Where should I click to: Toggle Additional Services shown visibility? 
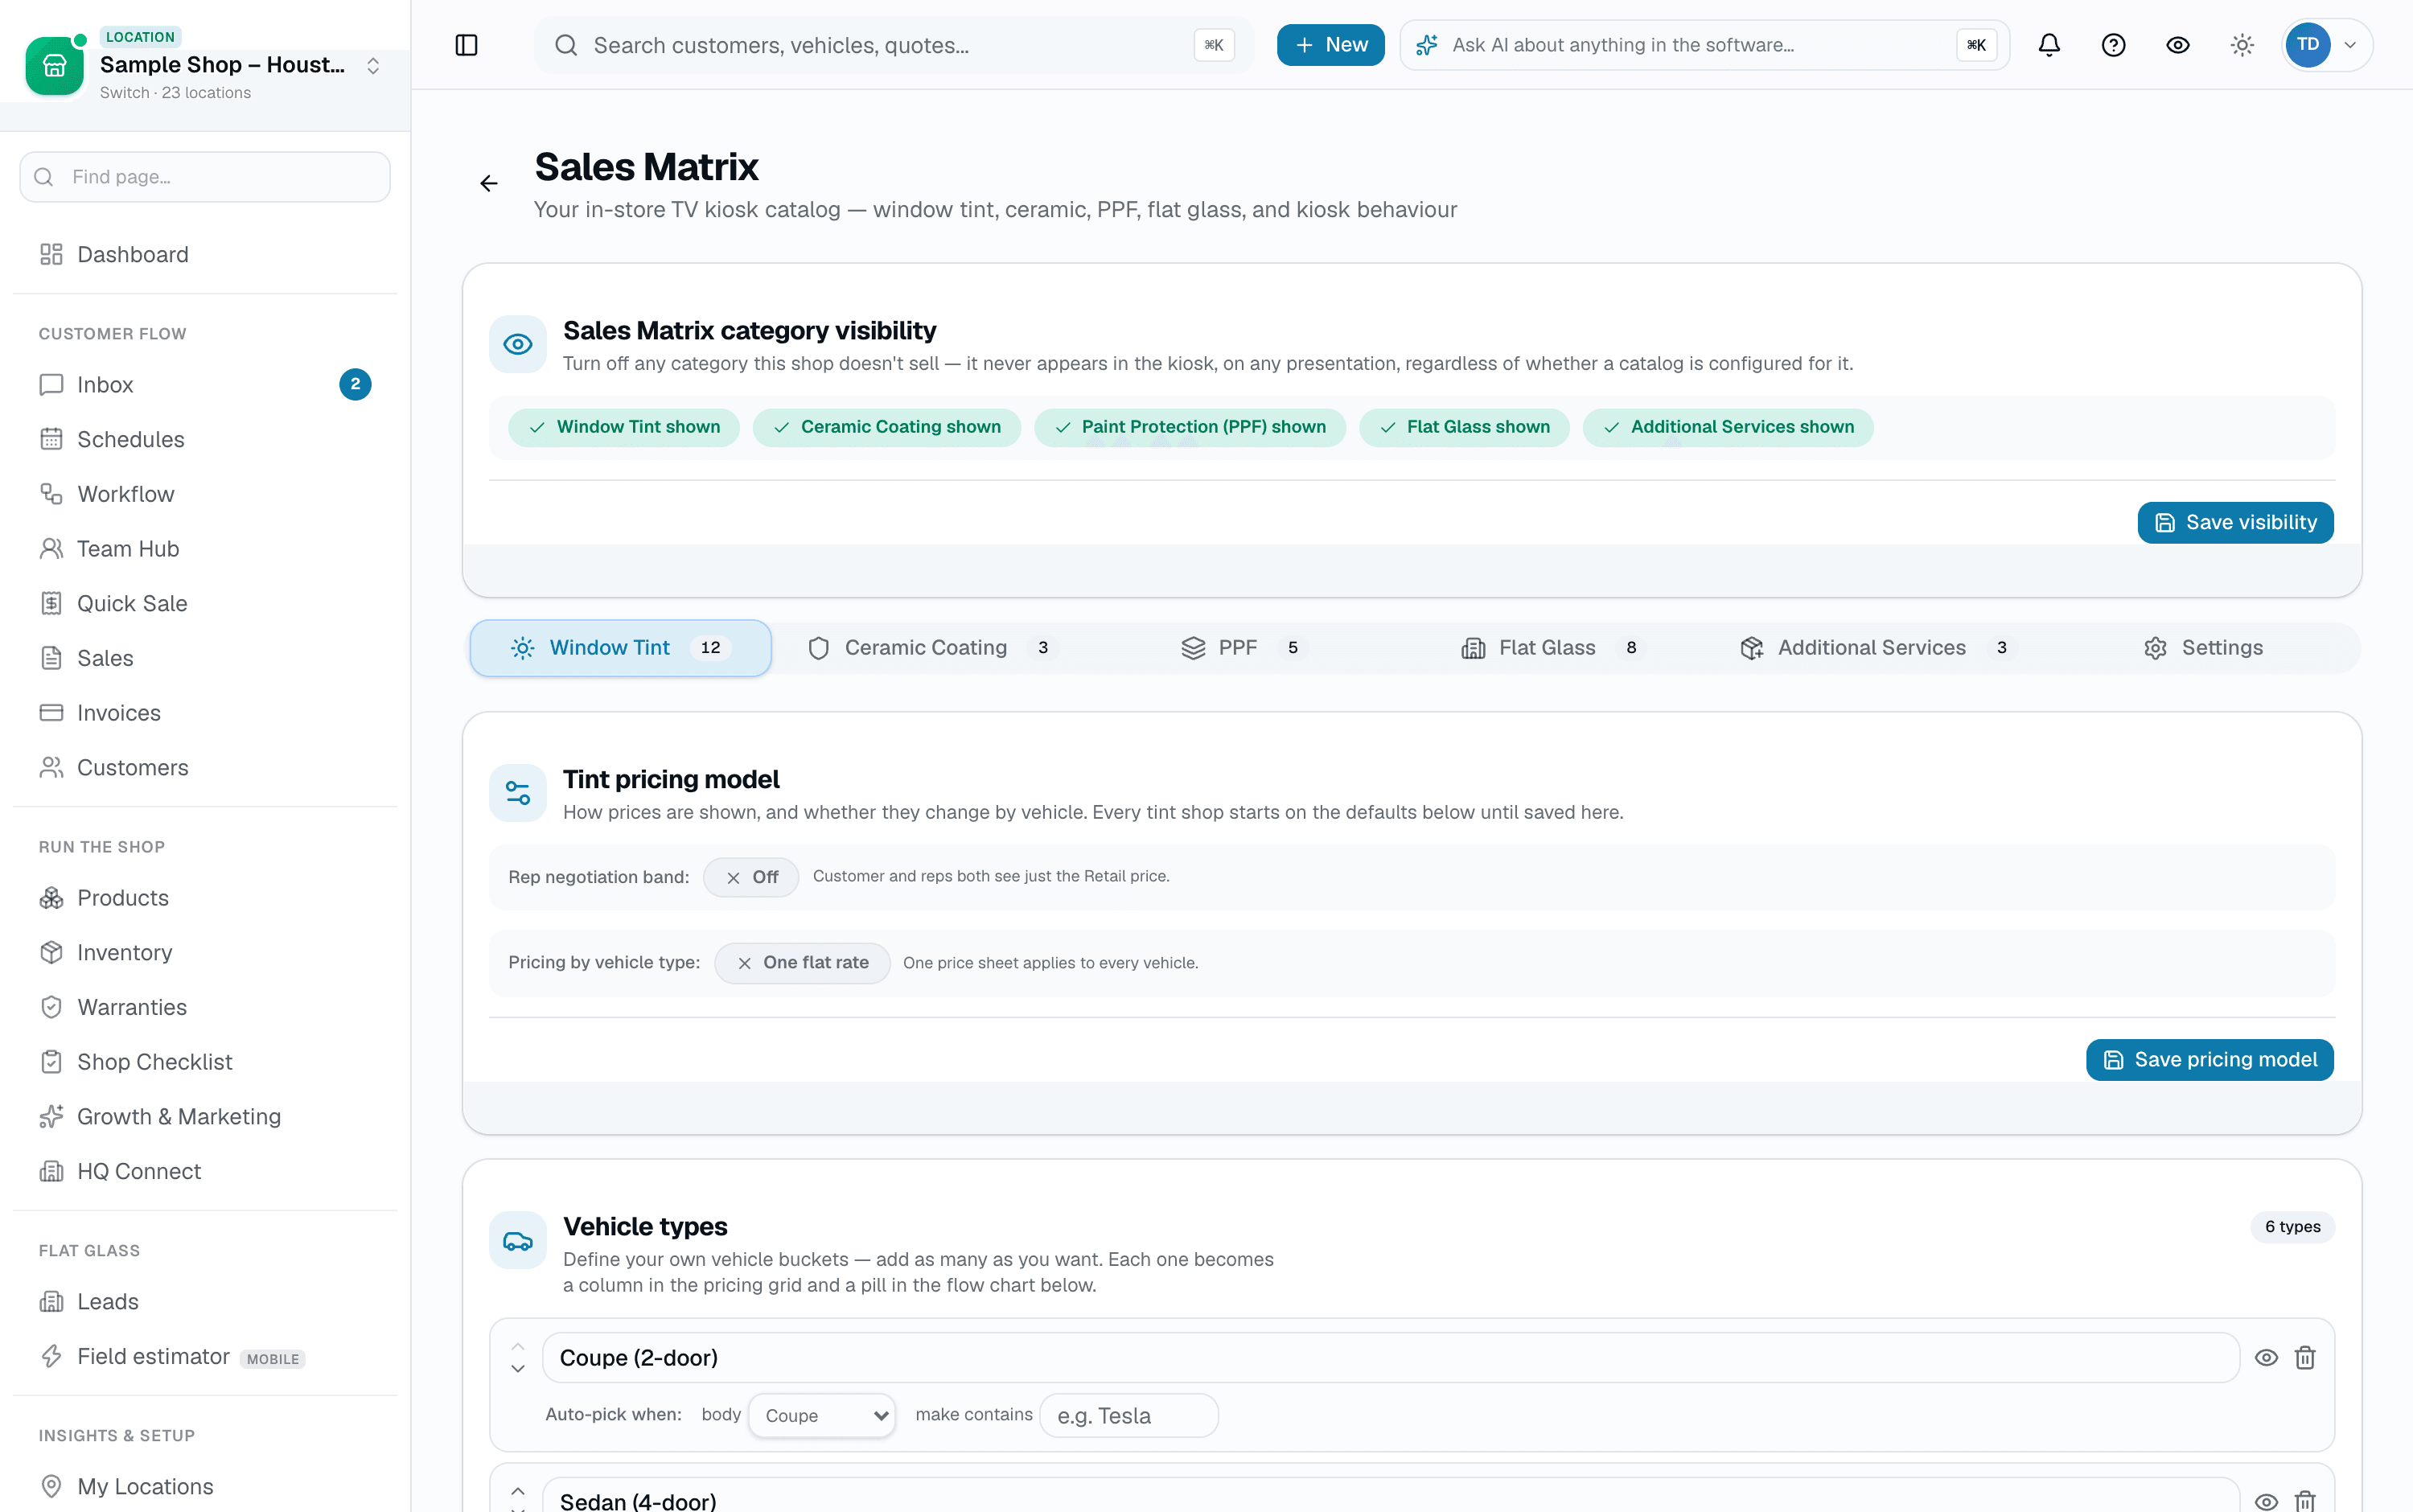pyautogui.click(x=1728, y=427)
